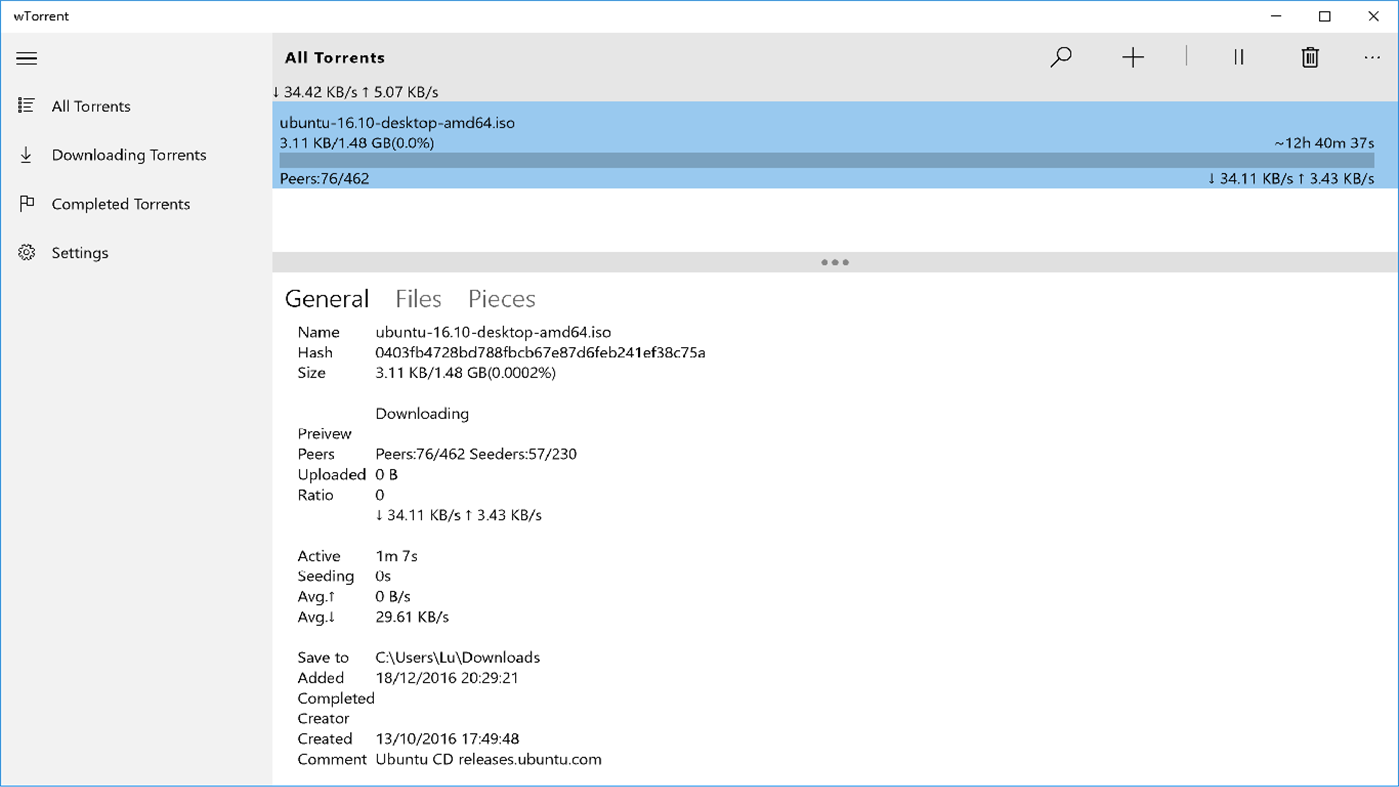The width and height of the screenshot is (1399, 787).
Task: Open All Torrents from the sidebar
Action: (x=90, y=106)
